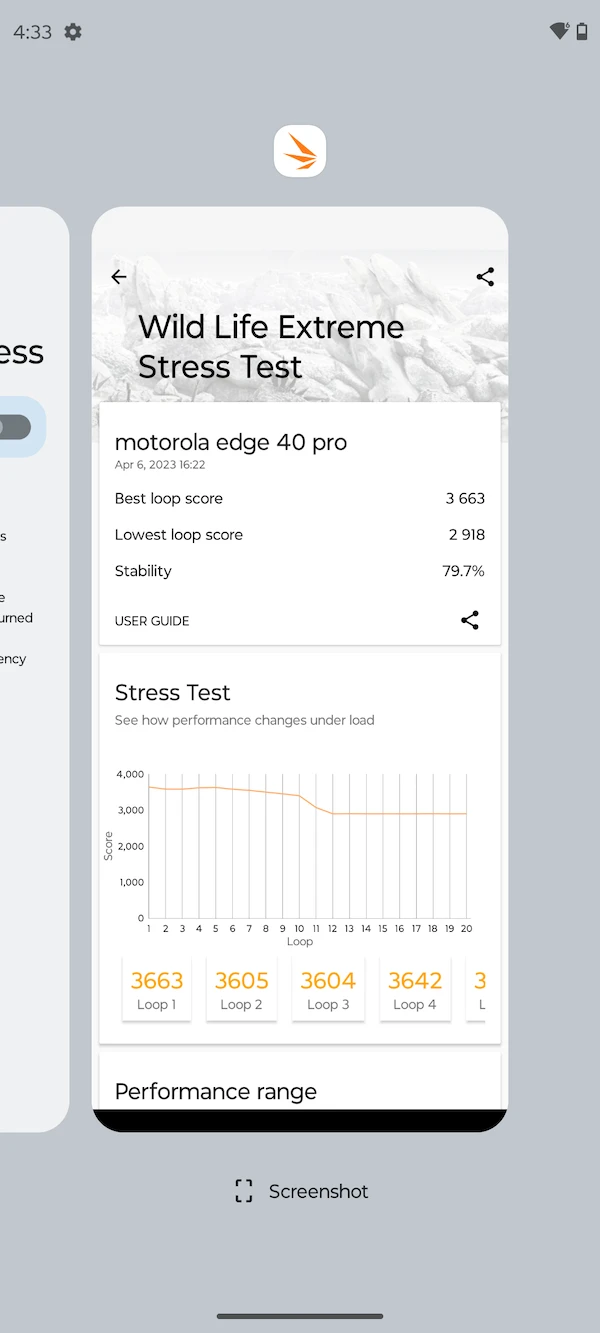Select the Loop 2 score card

(242, 989)
